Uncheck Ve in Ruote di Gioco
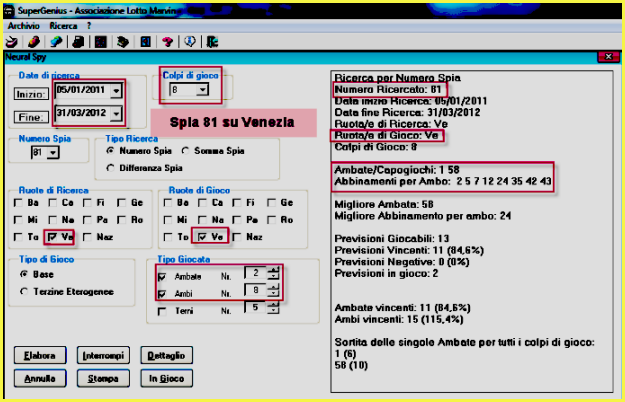 pyautogui.click(x=202, y=237)
